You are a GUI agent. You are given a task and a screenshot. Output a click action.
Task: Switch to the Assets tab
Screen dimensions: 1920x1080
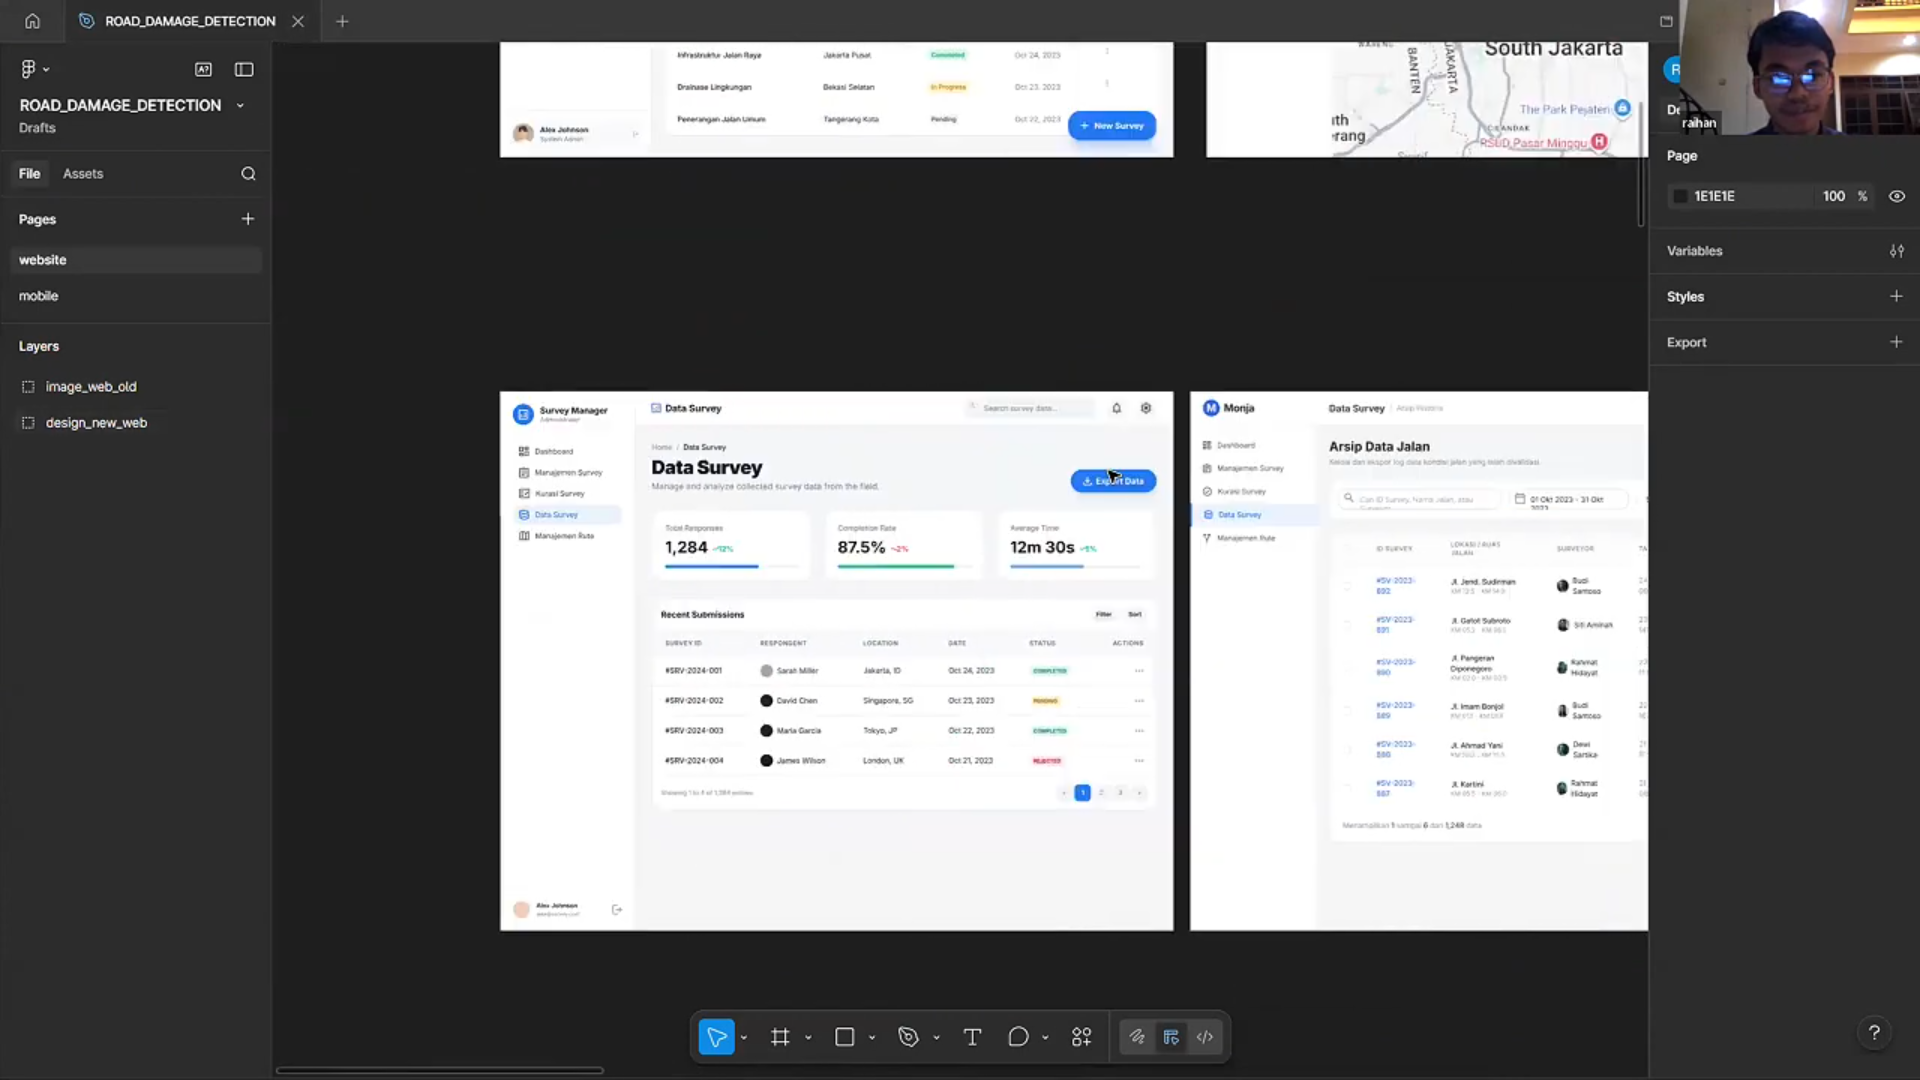(x=83, y=174)
